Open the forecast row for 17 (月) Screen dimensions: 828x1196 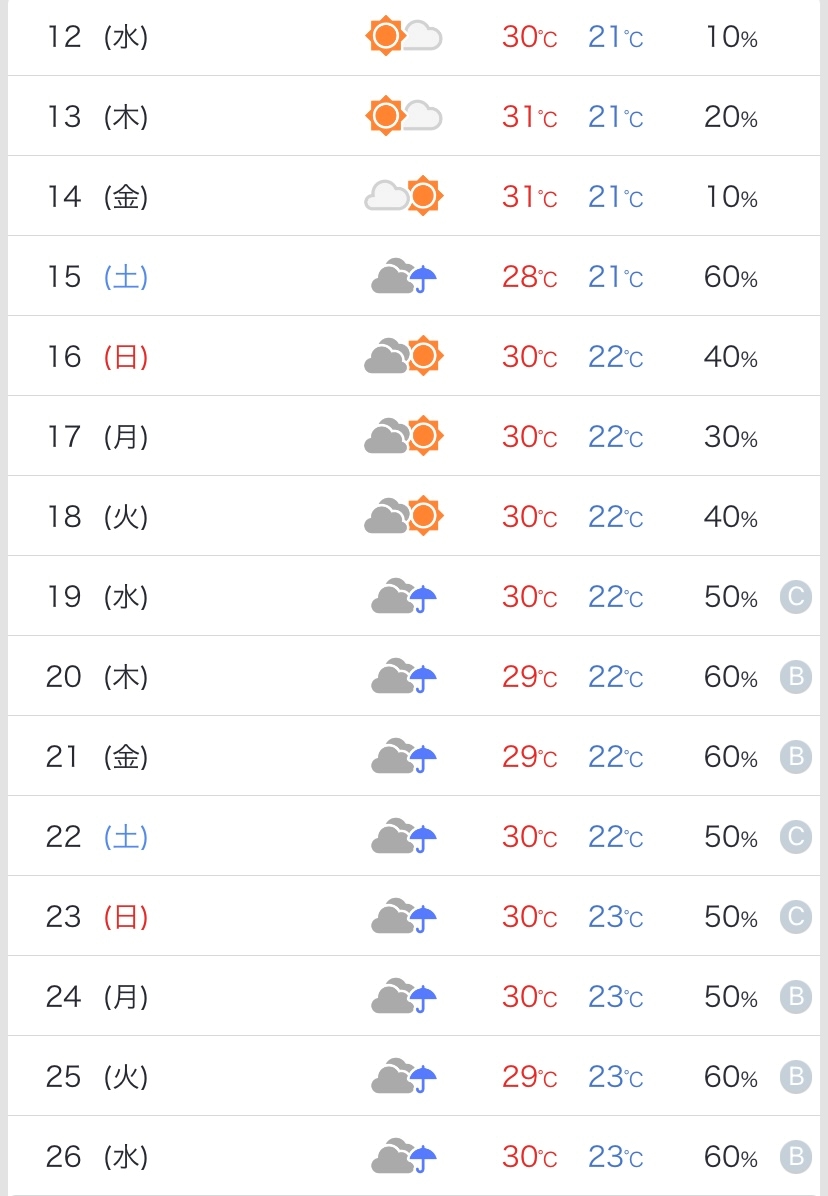(x=414, y=436)
